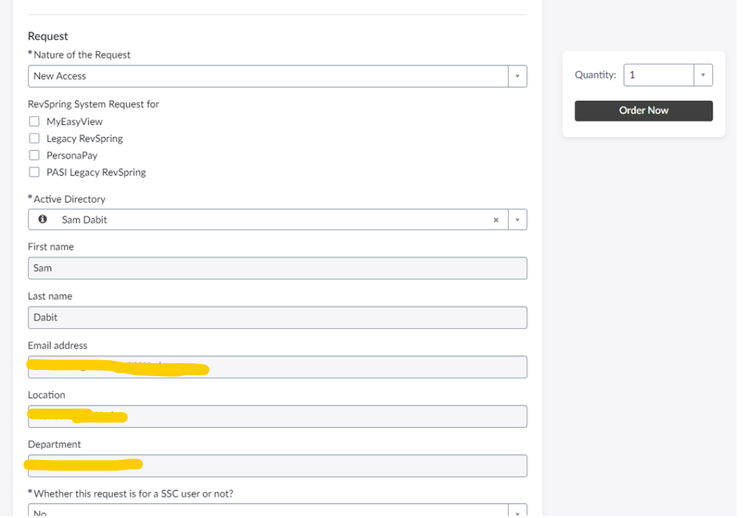This screenshot has height=518, width=743.
Task: Click the info icon beside Sam Dabit
Action: coord(43,219)
